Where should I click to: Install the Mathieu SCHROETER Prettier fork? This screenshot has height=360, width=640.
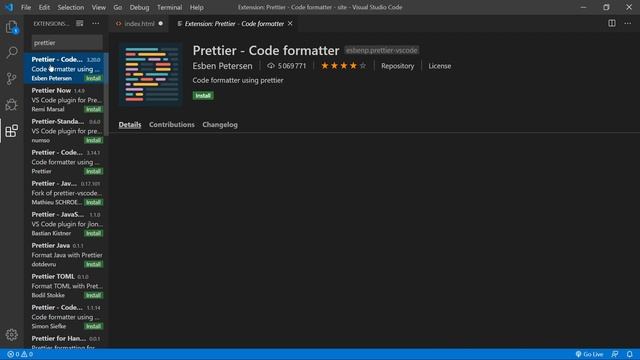tap(93, 202)
